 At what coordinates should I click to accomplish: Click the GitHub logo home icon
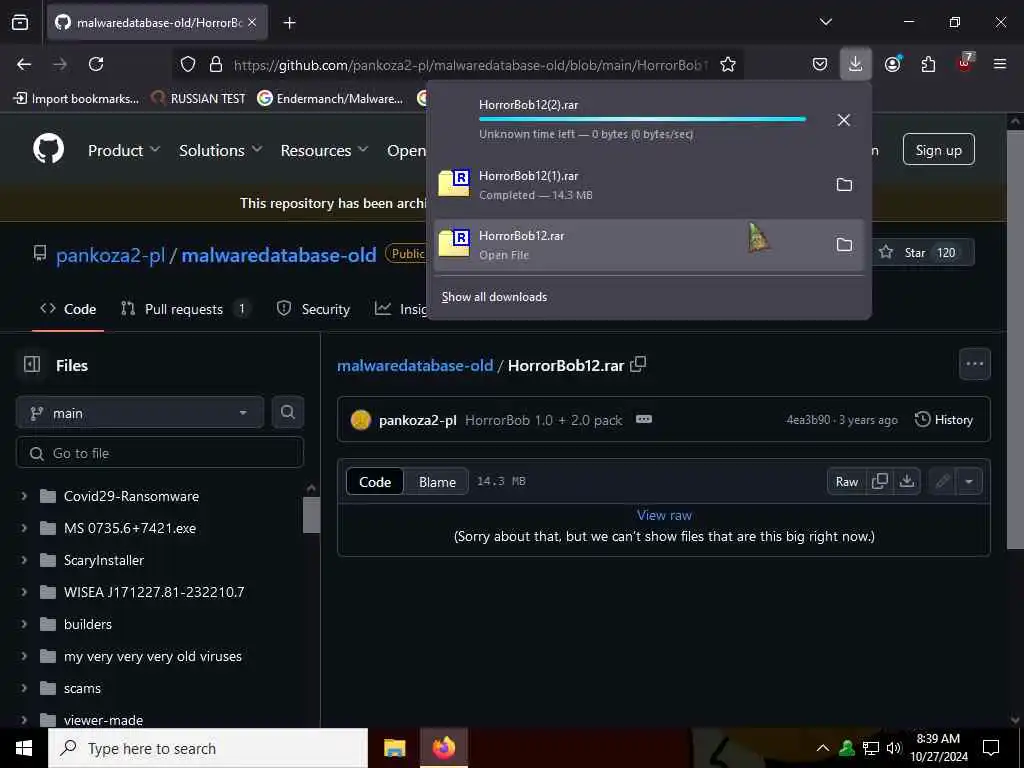pos(49,150)
